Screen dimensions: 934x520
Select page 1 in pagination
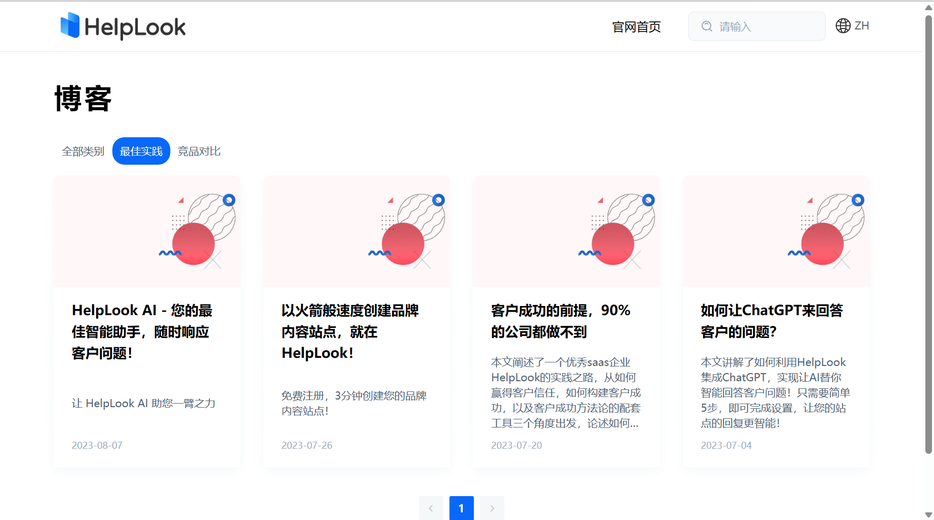(x=462, y=508)
